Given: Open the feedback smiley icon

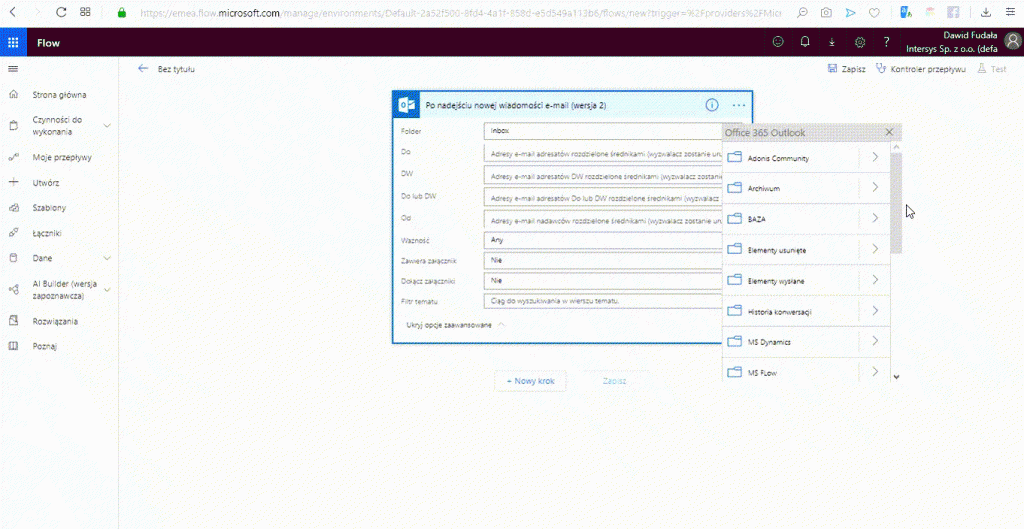Looking at the screenshot, I should pyautogui.click(x=777, y=42).
